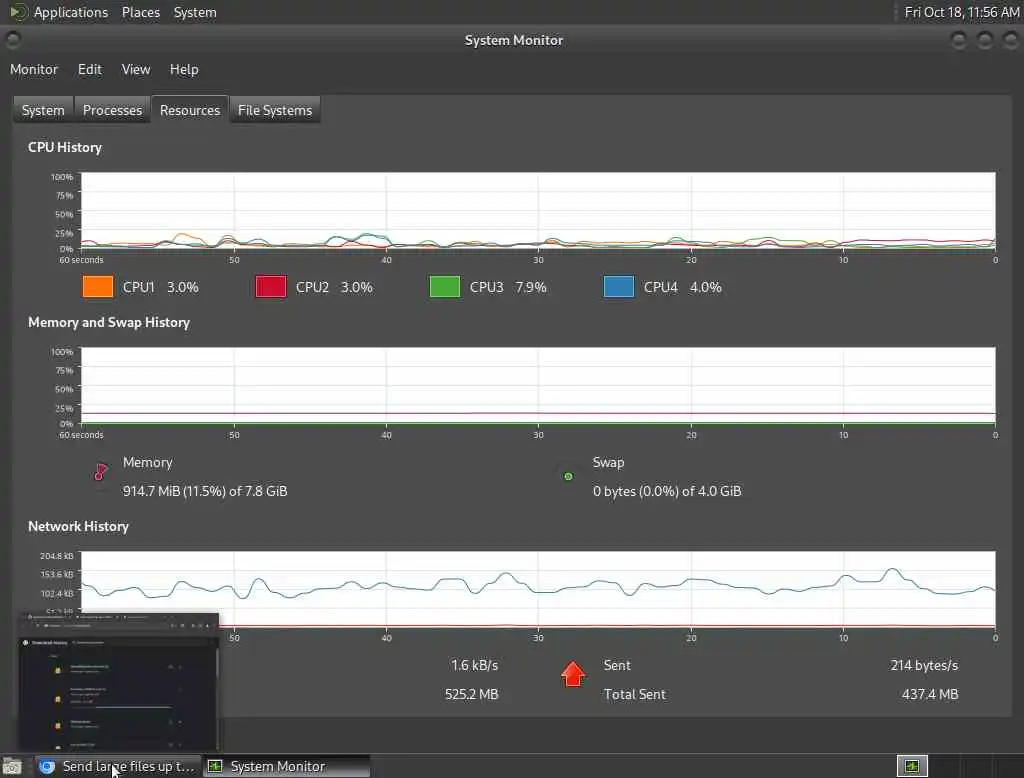The image size is (1024, 778).
Task: Click the Memory pie color icon
Action: pos(101,472)
